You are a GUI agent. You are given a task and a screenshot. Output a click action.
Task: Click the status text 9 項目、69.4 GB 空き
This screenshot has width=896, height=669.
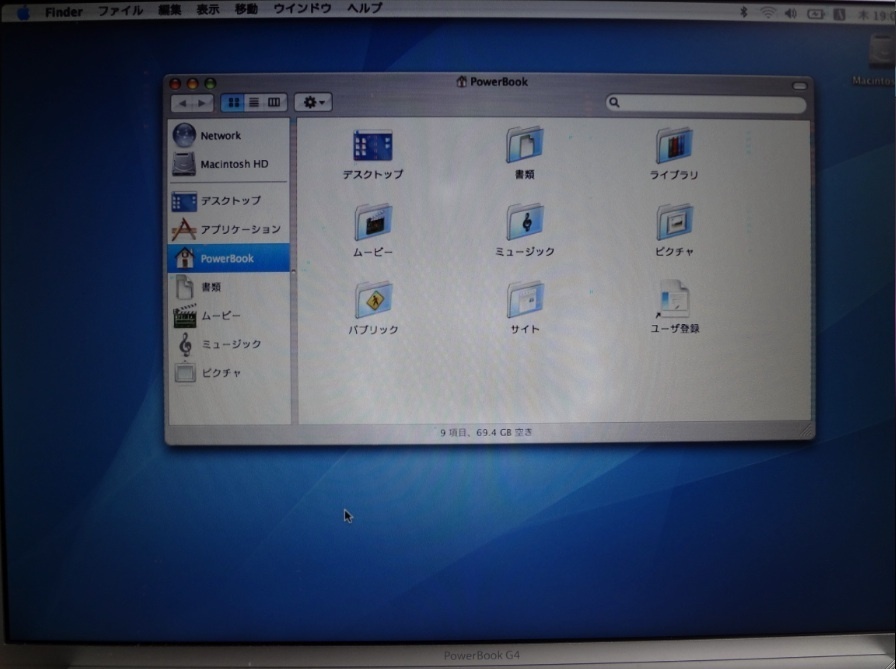point(486,432)
